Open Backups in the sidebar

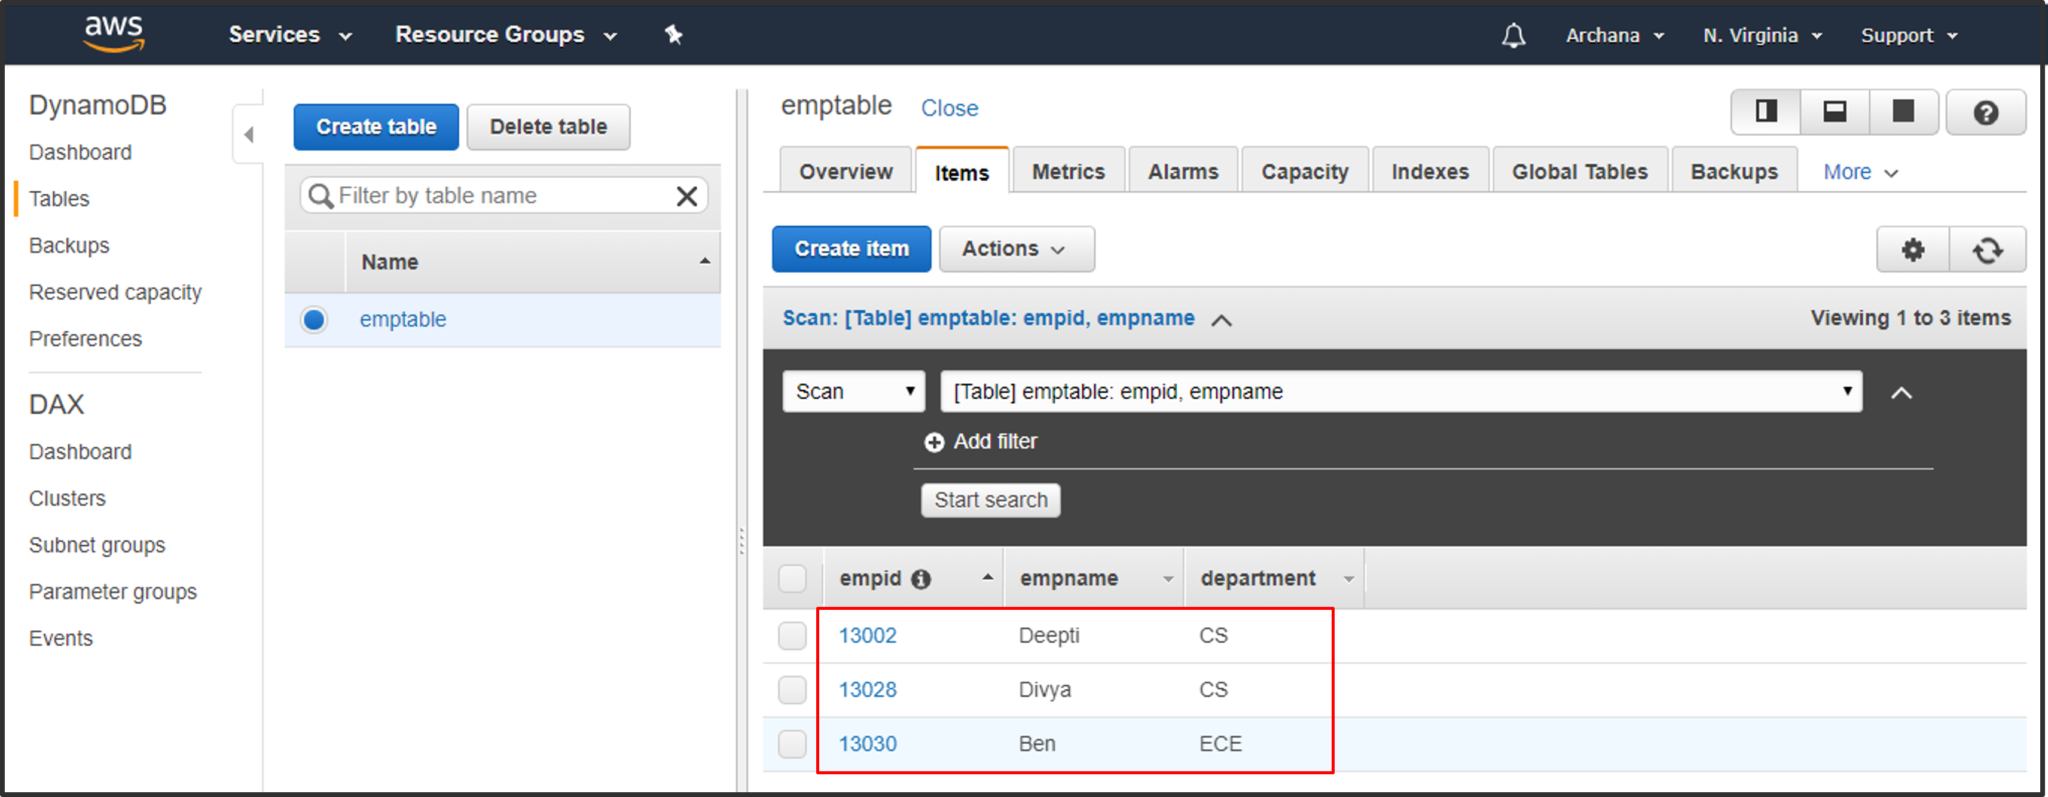(x=69, y=246)
